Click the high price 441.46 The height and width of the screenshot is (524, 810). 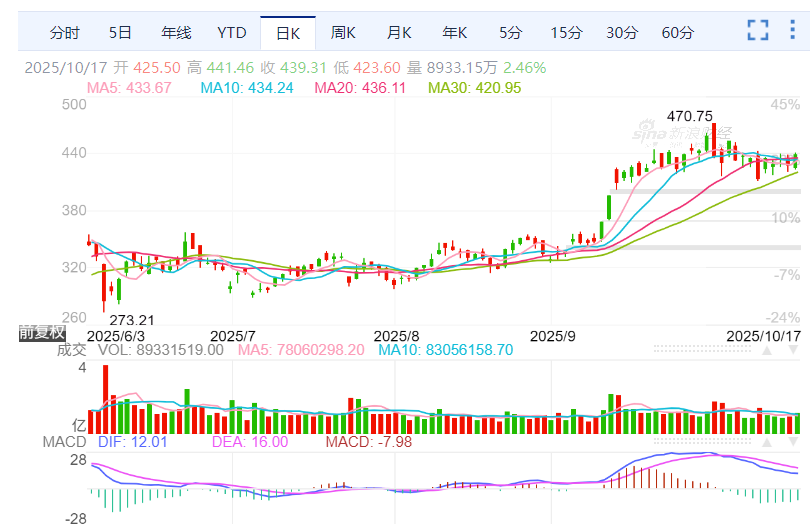point(230,68)
